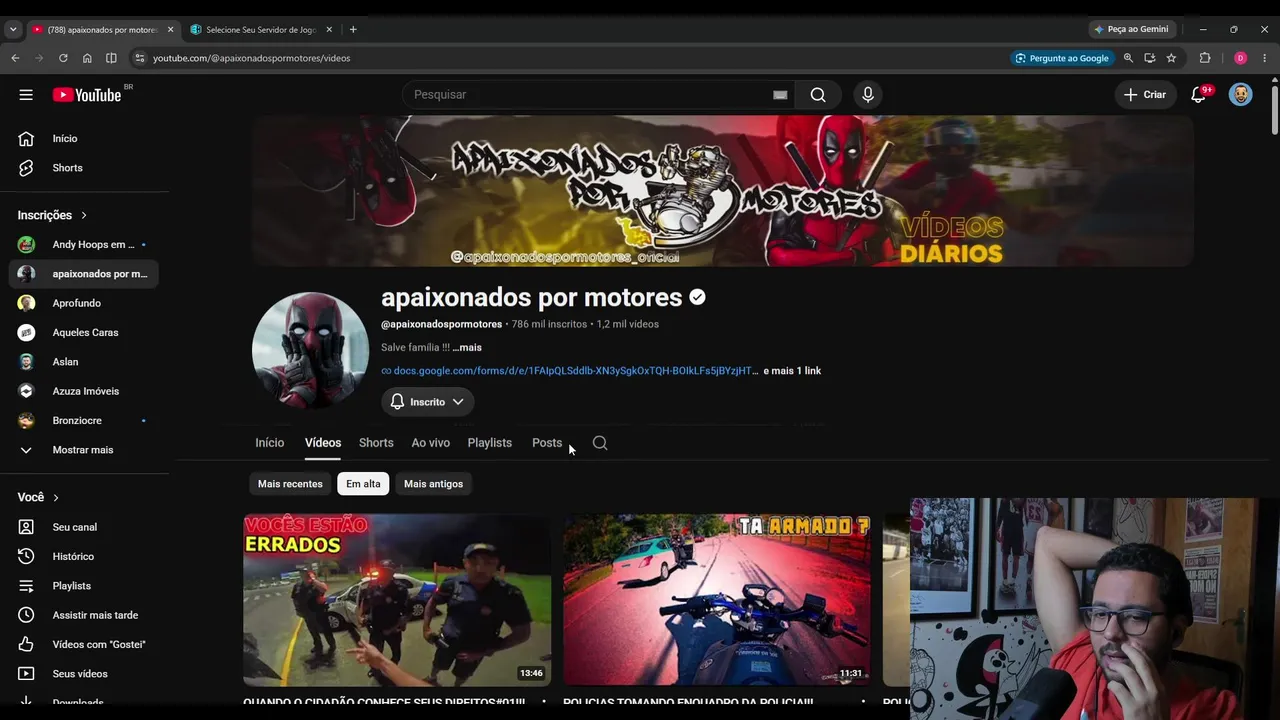Open the Aprofundo channel in sidebar

(x=84, y=303)
